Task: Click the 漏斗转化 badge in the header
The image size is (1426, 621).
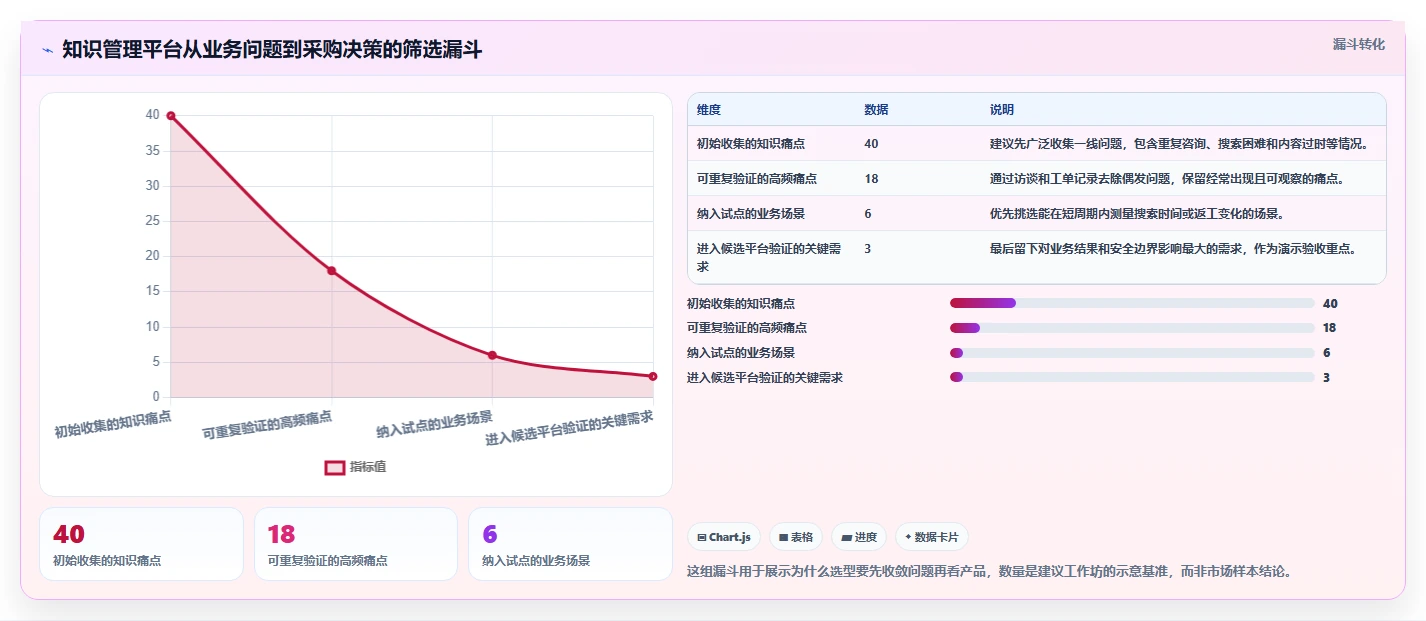Action: [1359, 44]
